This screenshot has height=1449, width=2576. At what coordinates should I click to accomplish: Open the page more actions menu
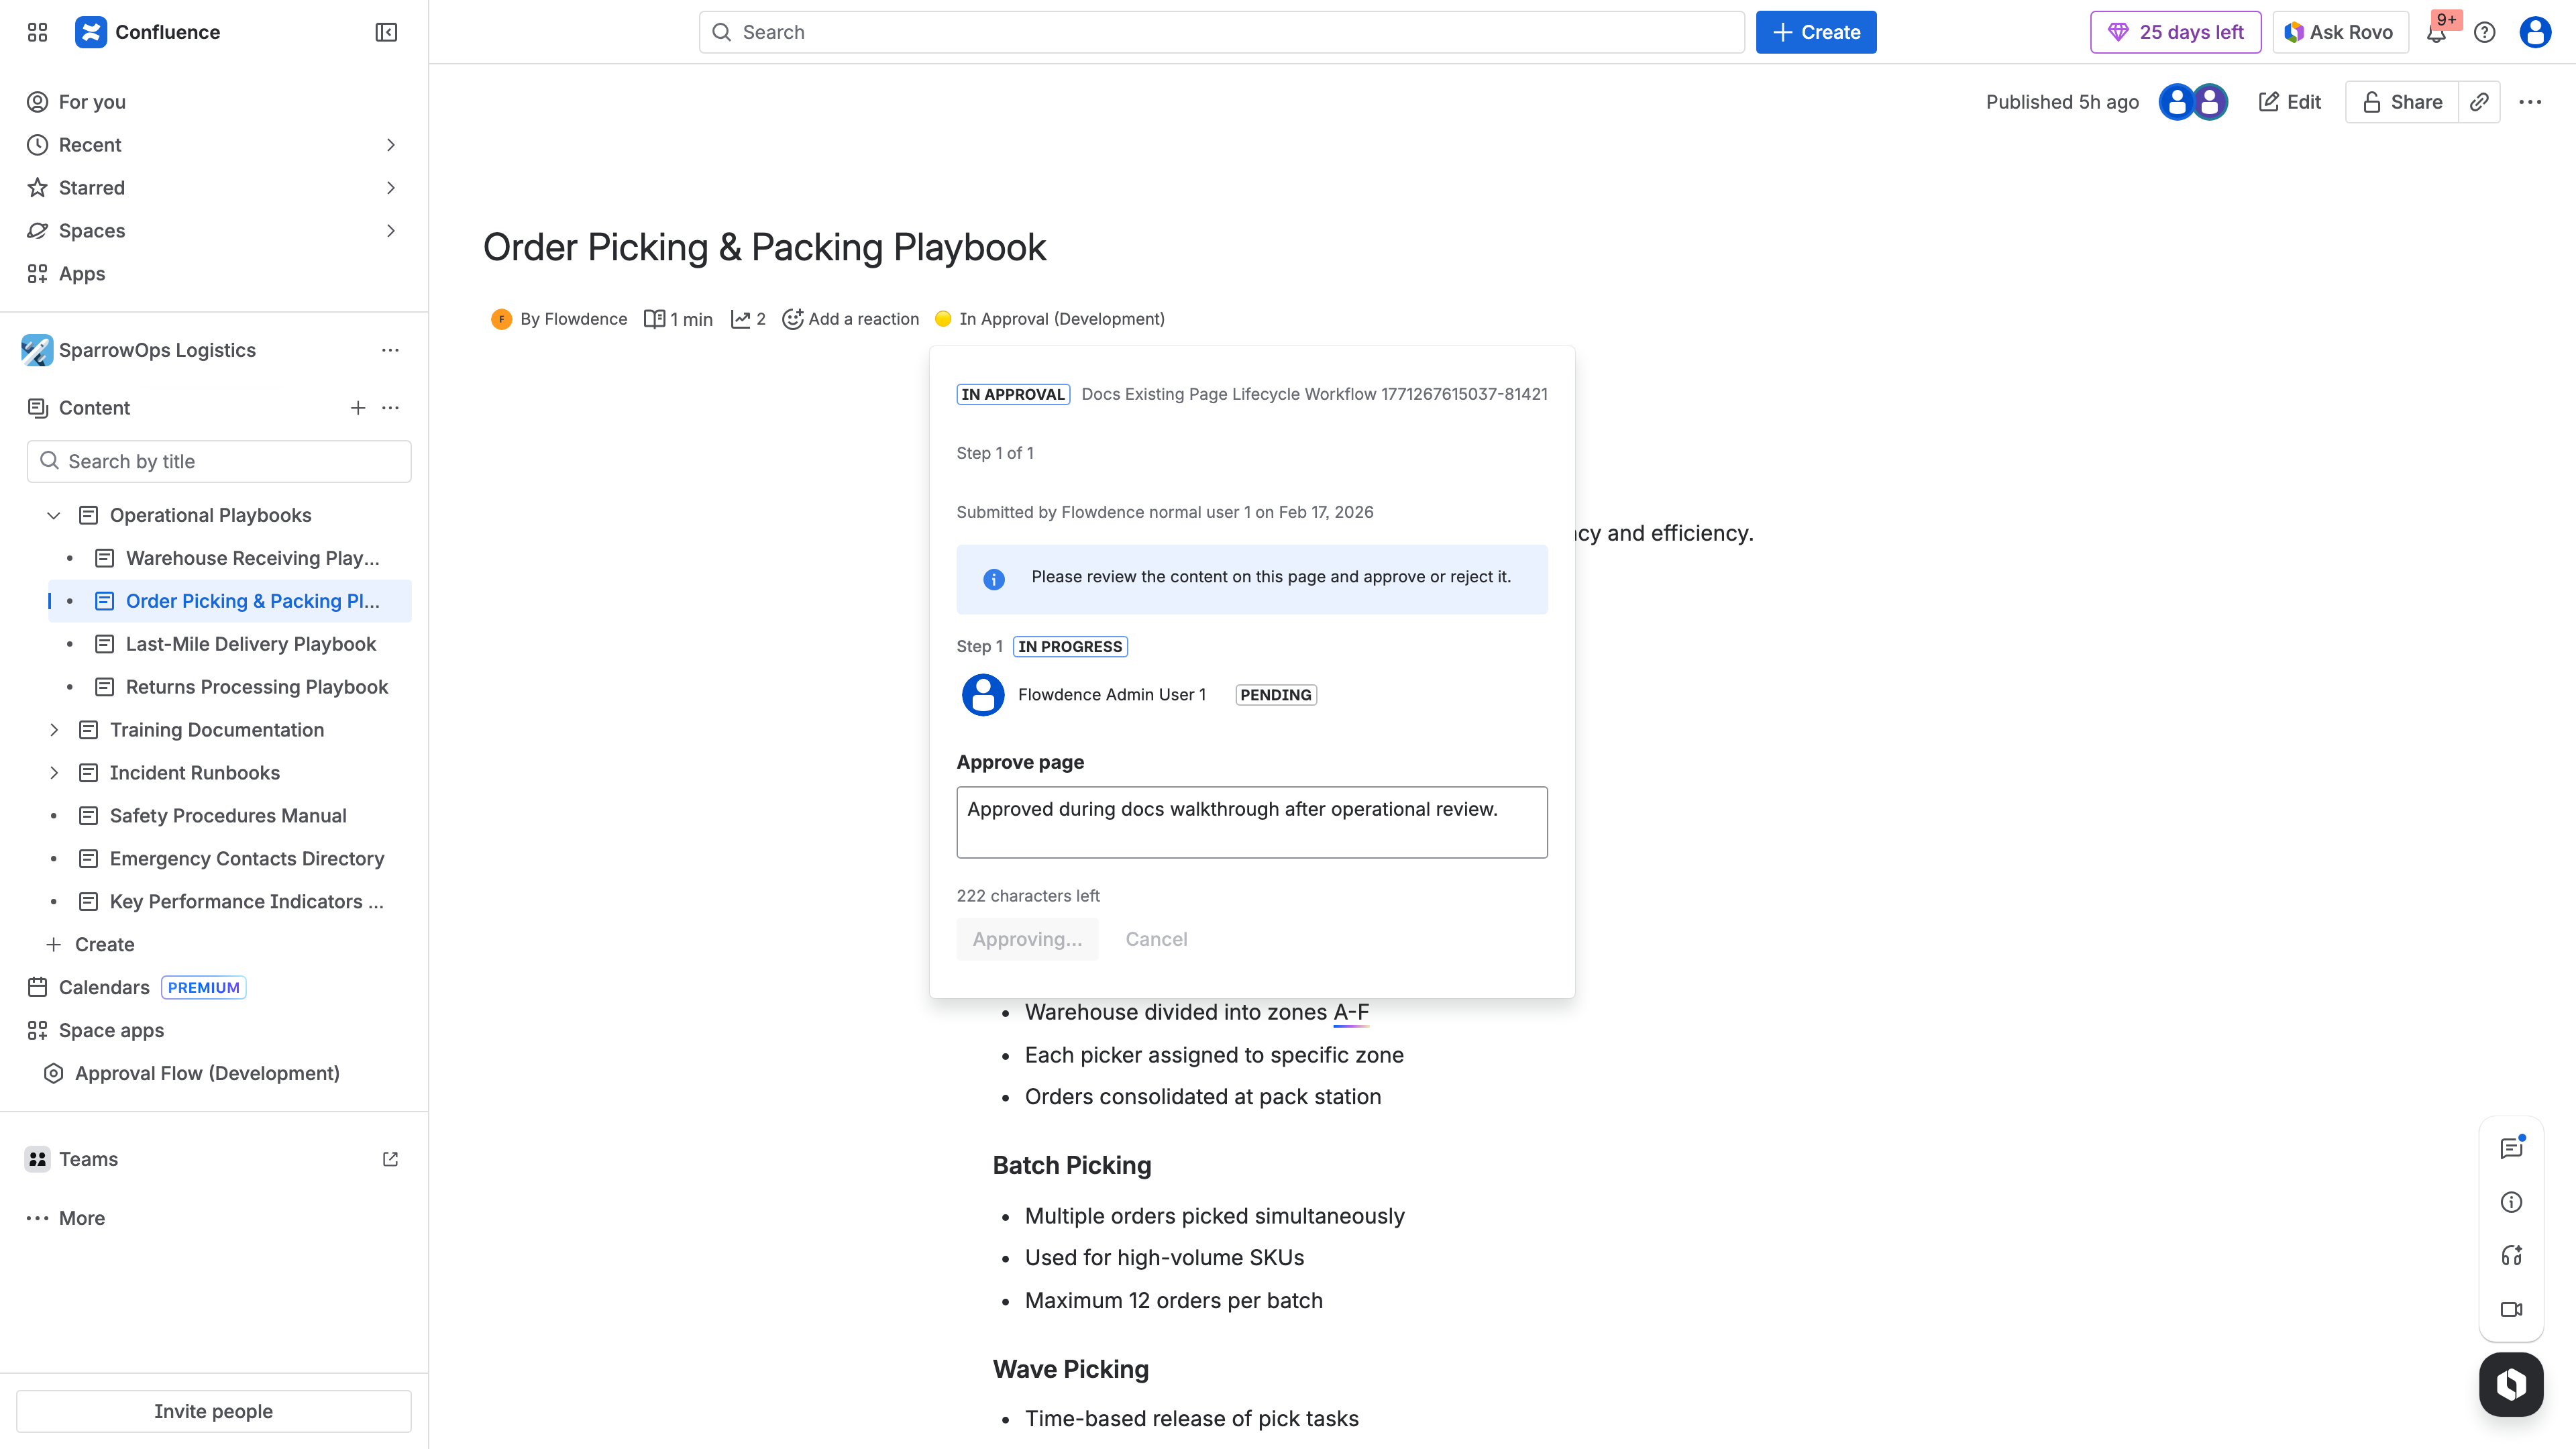(2531, 101)
